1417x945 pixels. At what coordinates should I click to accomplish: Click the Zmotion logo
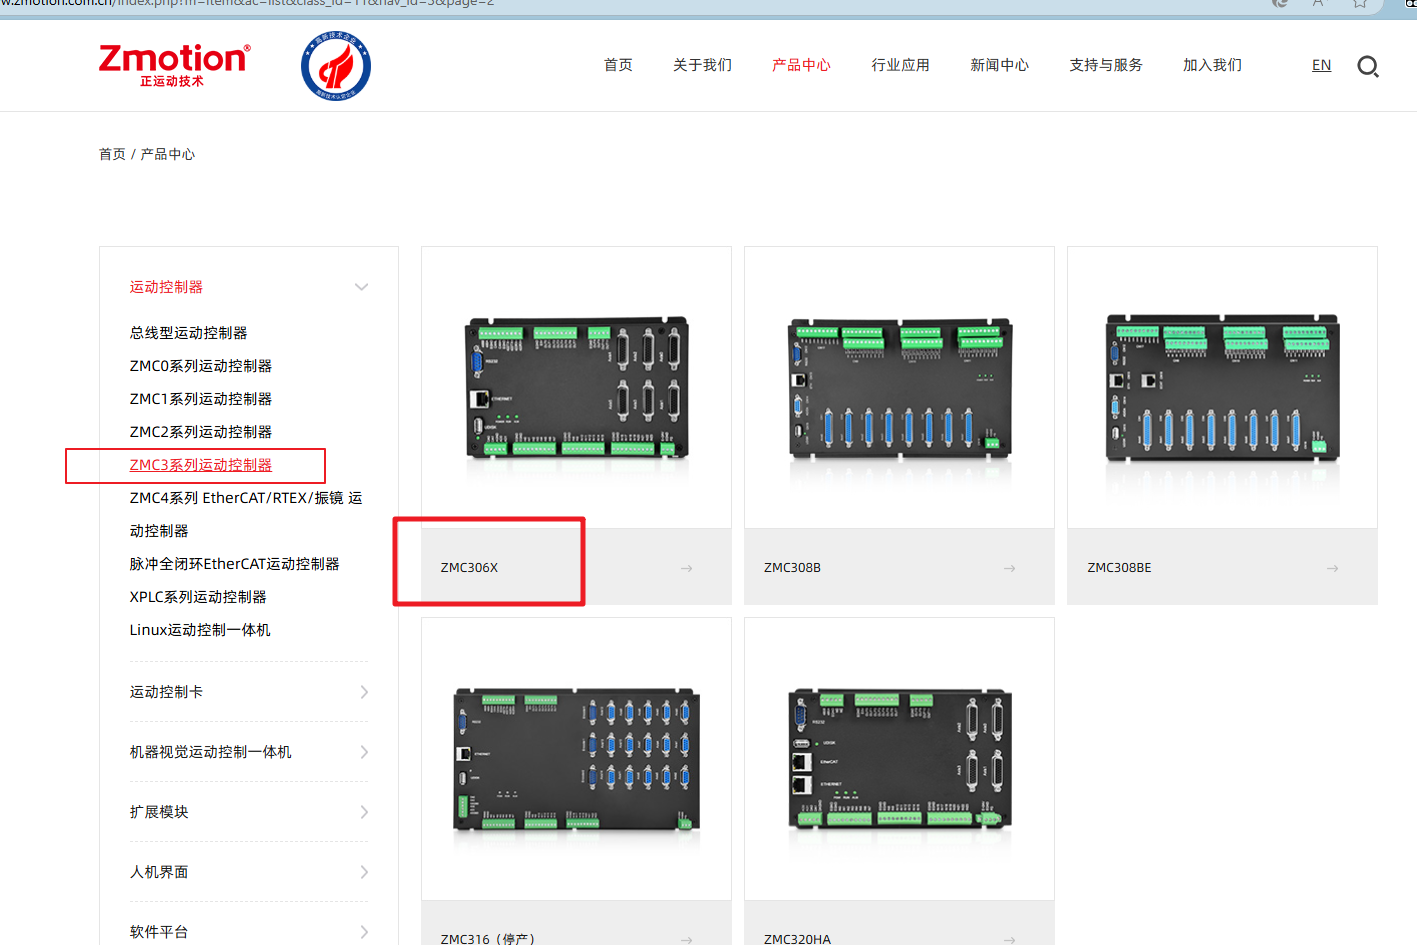point(174,66)
